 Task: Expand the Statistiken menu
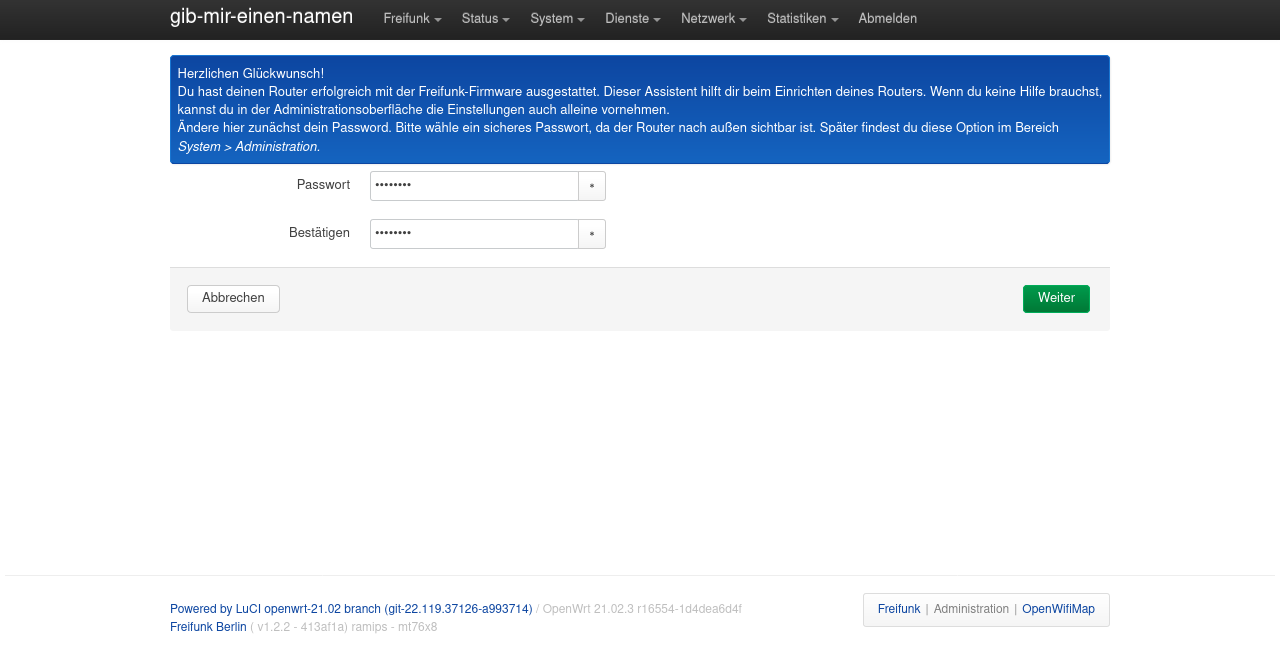pos(802,19)
